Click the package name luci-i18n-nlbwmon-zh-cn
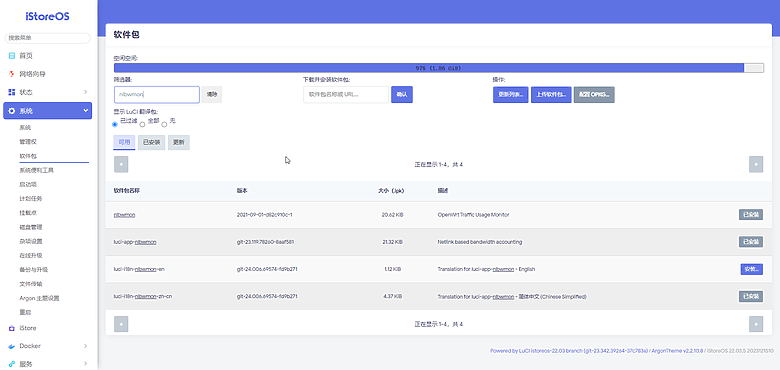The width and height of the screenshot is (780, 370). tap(143, 296)
